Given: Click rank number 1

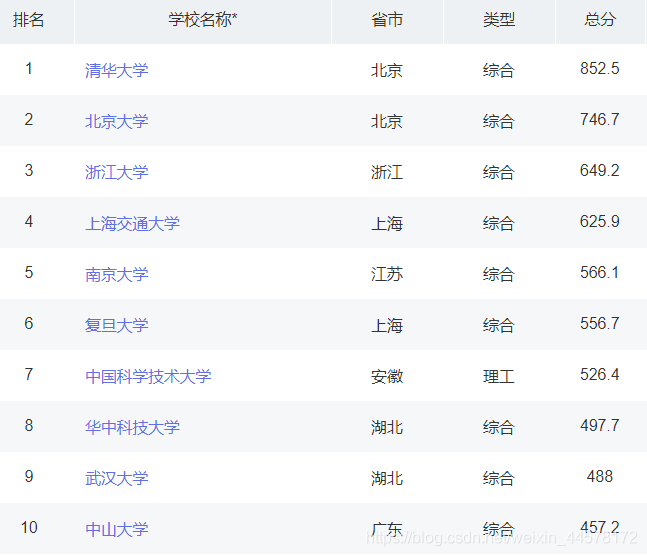Looking at the screenshot, I should pos(28,69).
